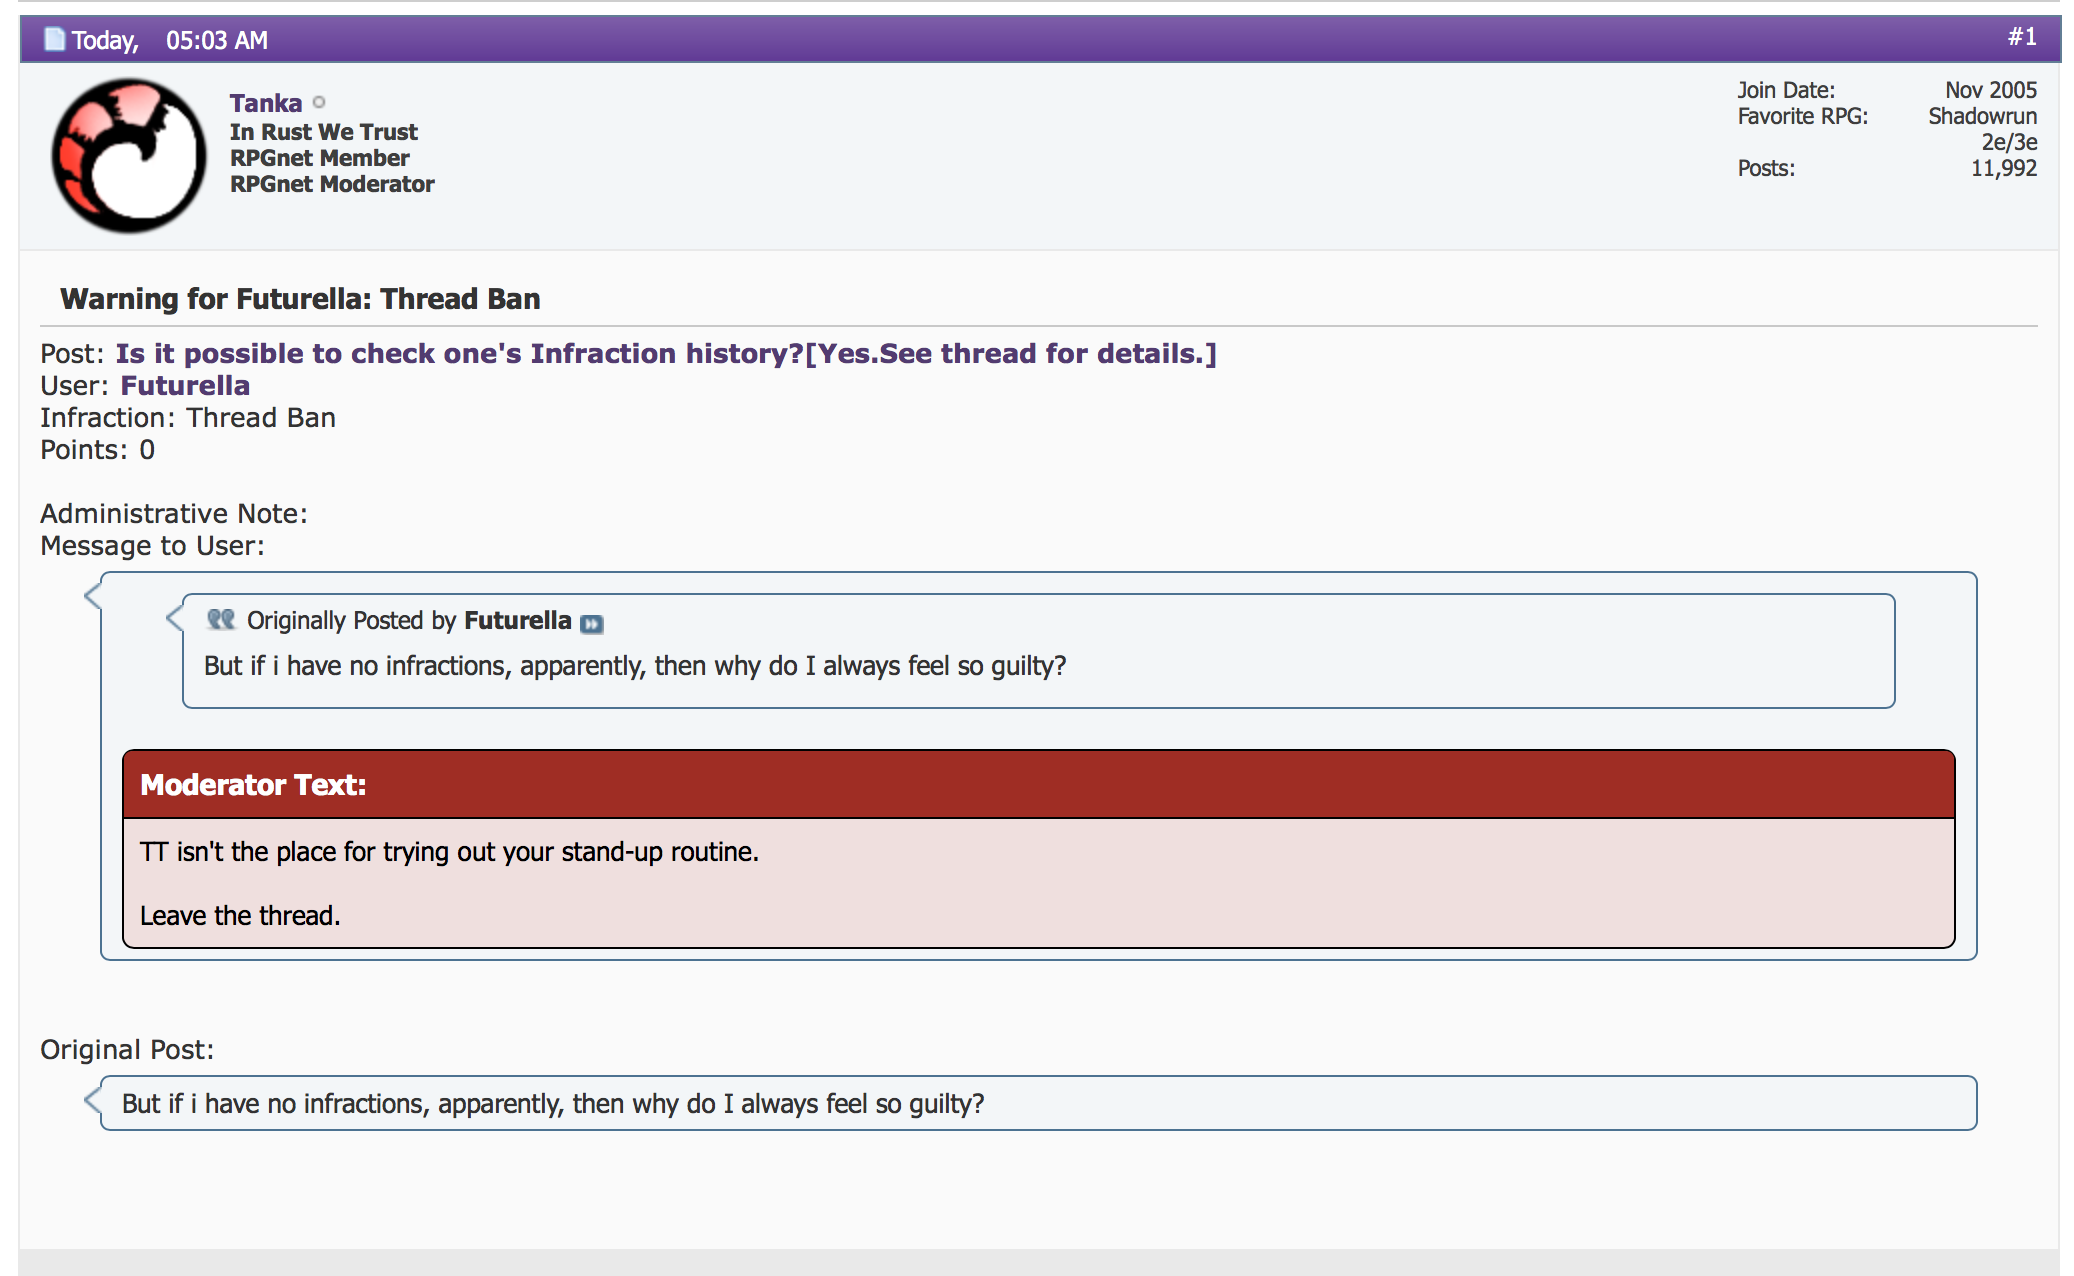Click the quote marks icon in quote
Viewport: 2074px width, 1276px height.
click(x=221, y=620)
